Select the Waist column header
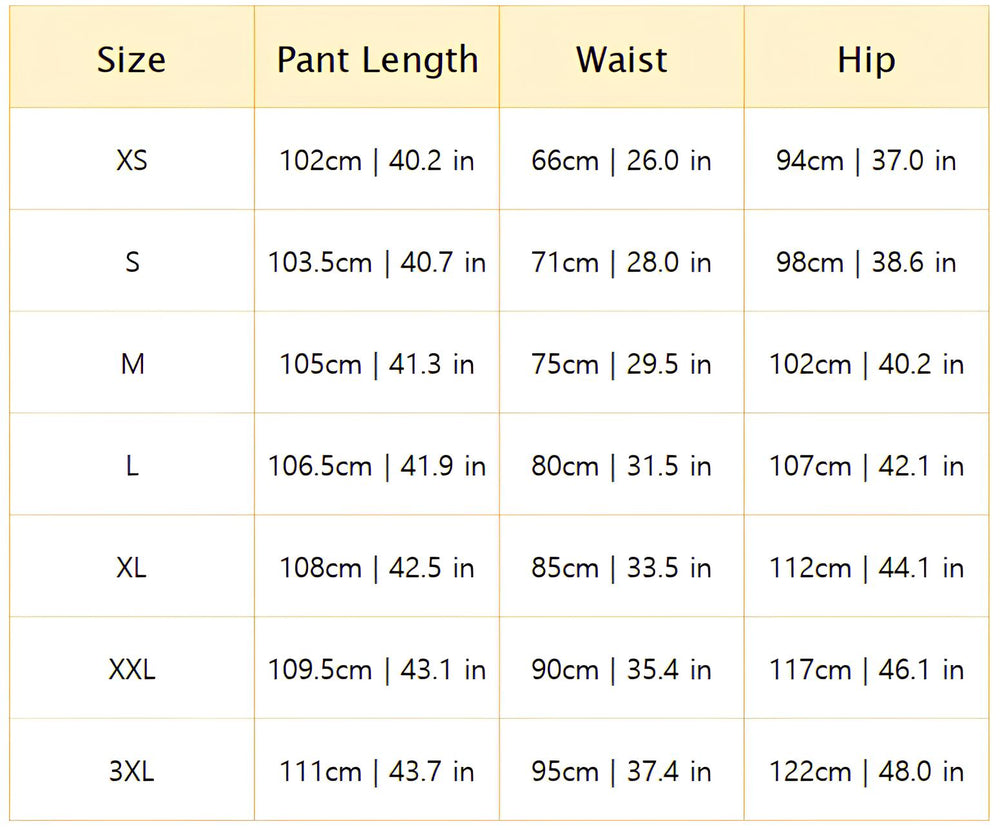This screenshot has width=1000, height=830. click(x=621, y=60)
